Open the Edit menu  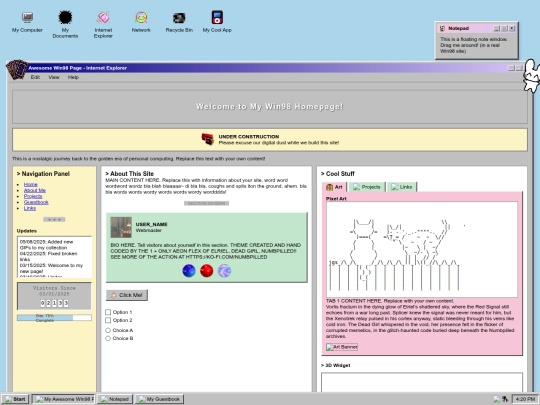coord(35,77)
